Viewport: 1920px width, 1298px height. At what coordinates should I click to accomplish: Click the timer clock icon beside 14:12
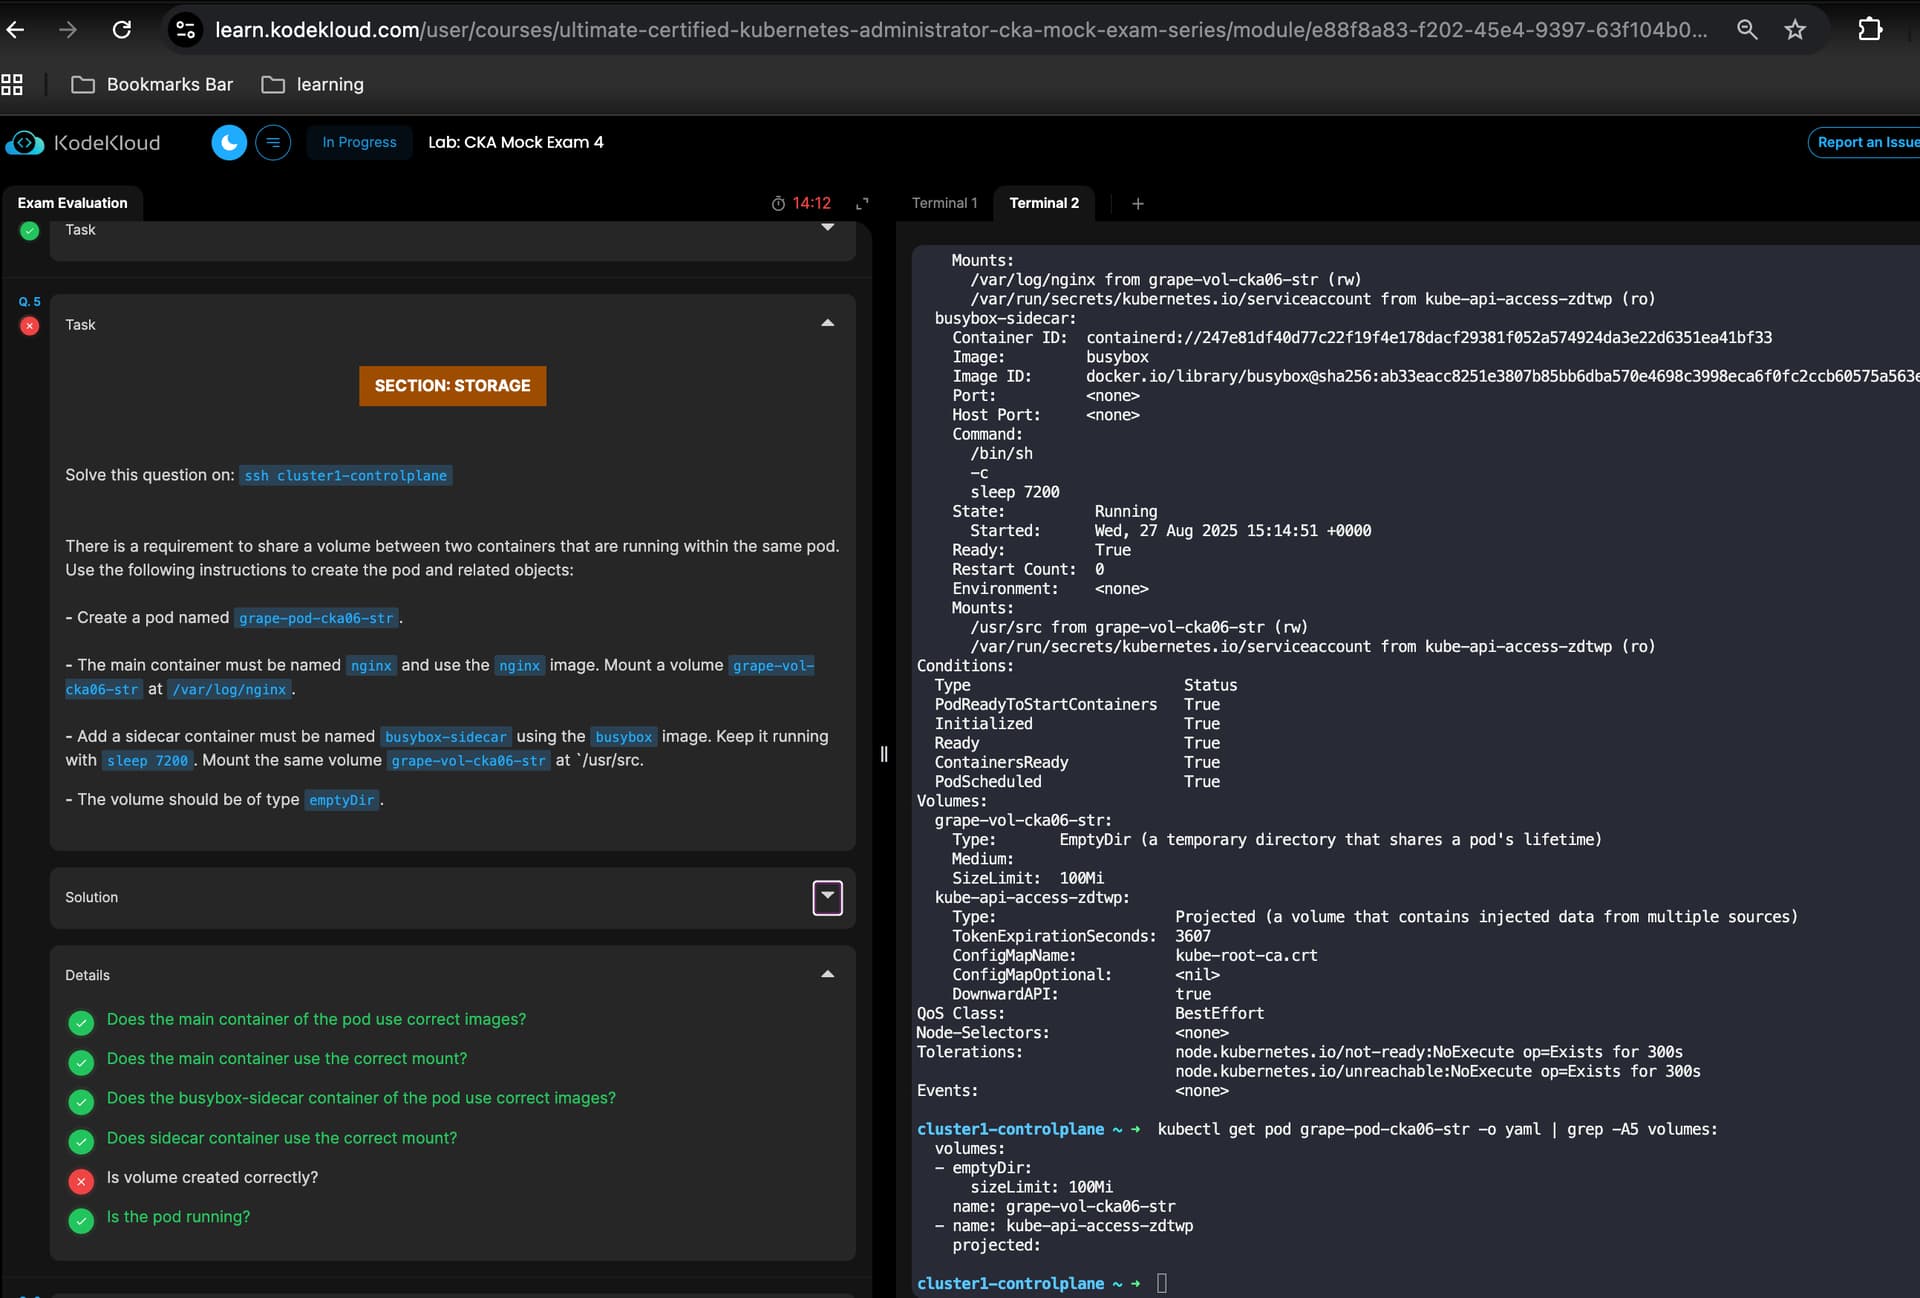pos(778,203)
